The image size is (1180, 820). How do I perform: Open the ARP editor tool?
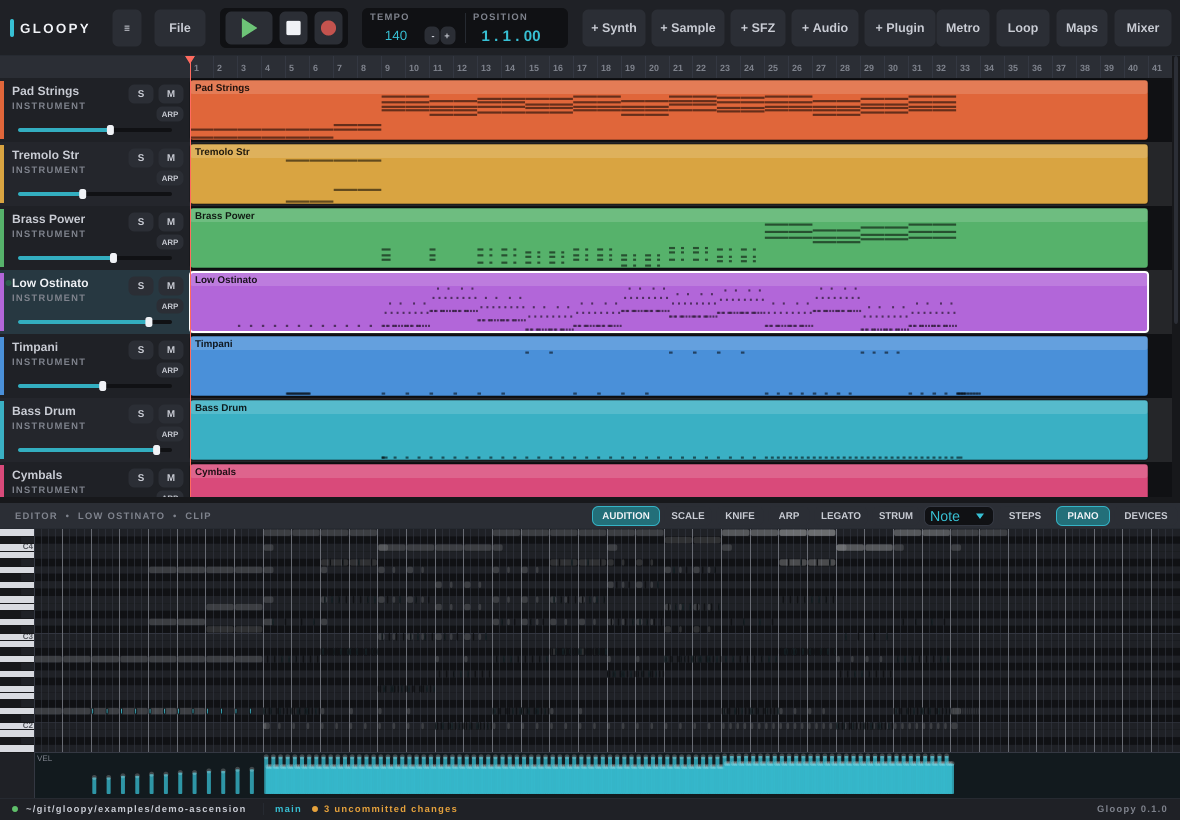pyautogui.click(x=789, y=515)
